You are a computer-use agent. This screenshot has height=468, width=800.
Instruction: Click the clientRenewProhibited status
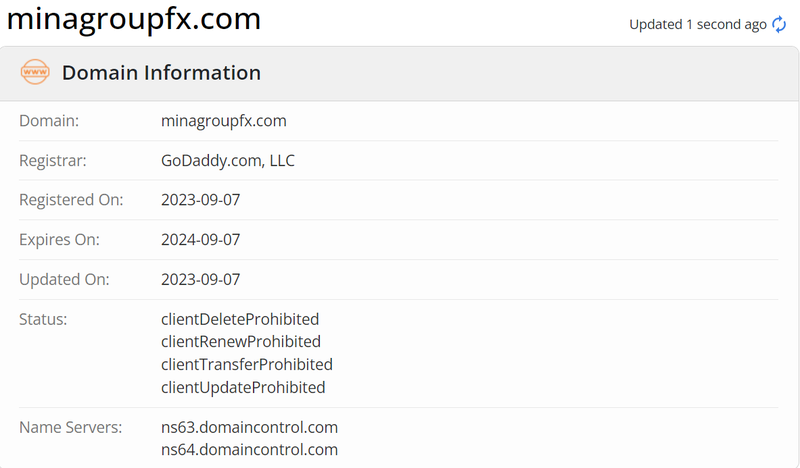241,342
